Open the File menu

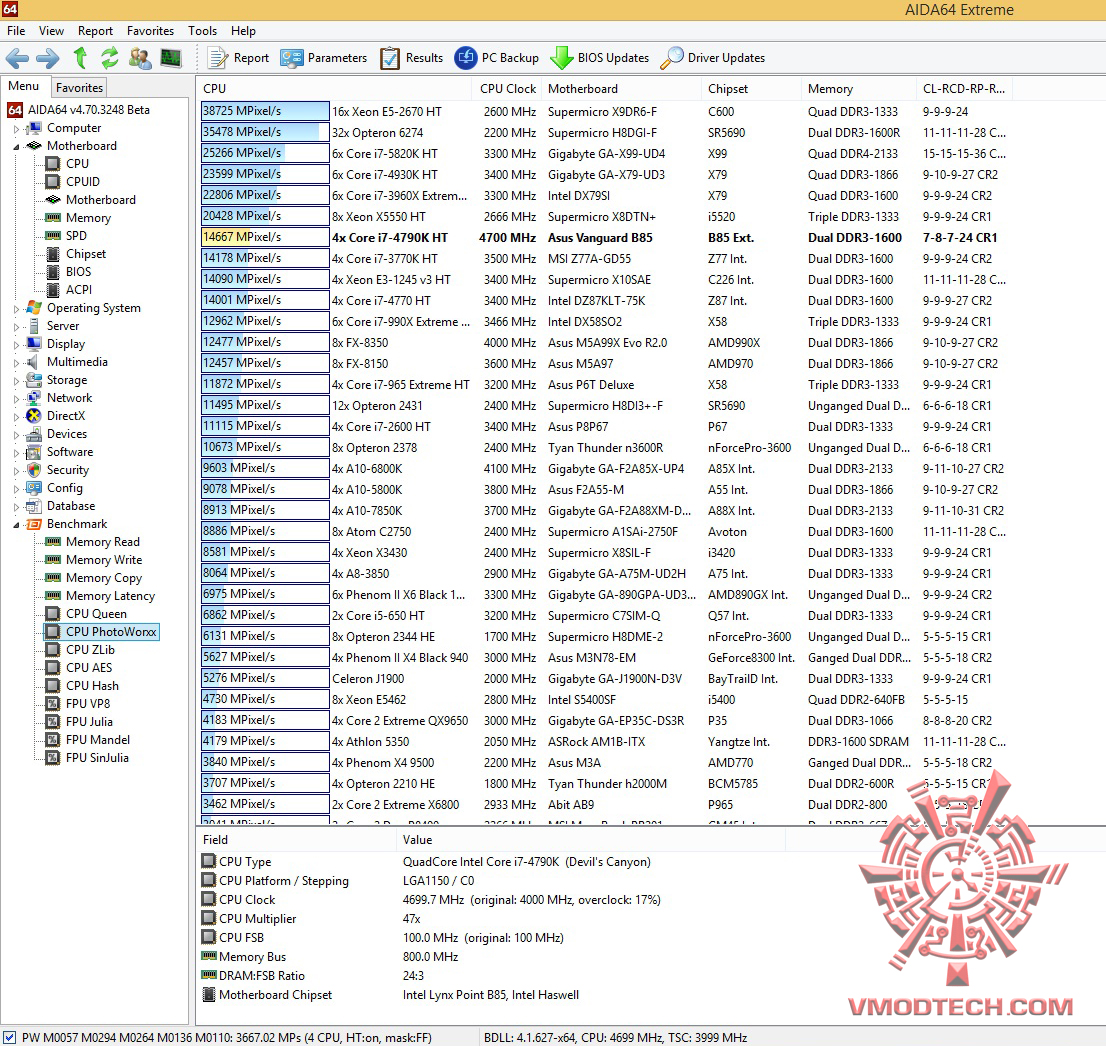point(16,31)
